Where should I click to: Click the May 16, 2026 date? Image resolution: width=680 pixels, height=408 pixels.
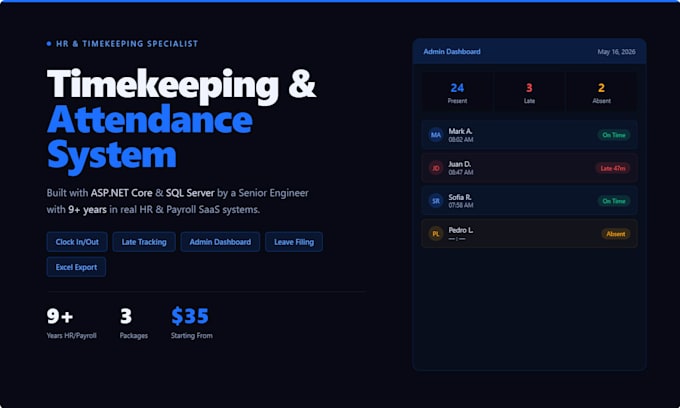[616, 52]
